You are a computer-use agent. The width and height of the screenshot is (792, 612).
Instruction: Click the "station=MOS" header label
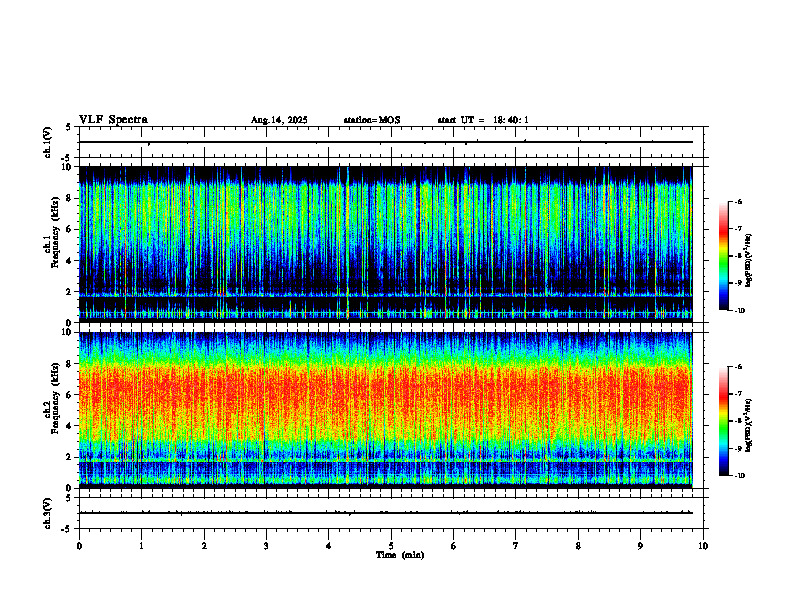point(372,120)
